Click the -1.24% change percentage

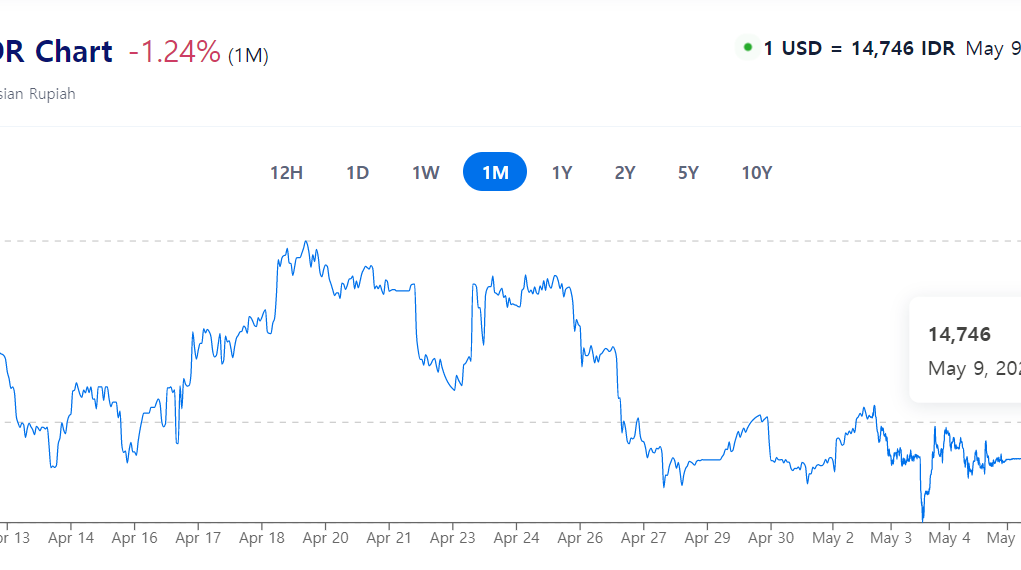click(x=174, y=52)
